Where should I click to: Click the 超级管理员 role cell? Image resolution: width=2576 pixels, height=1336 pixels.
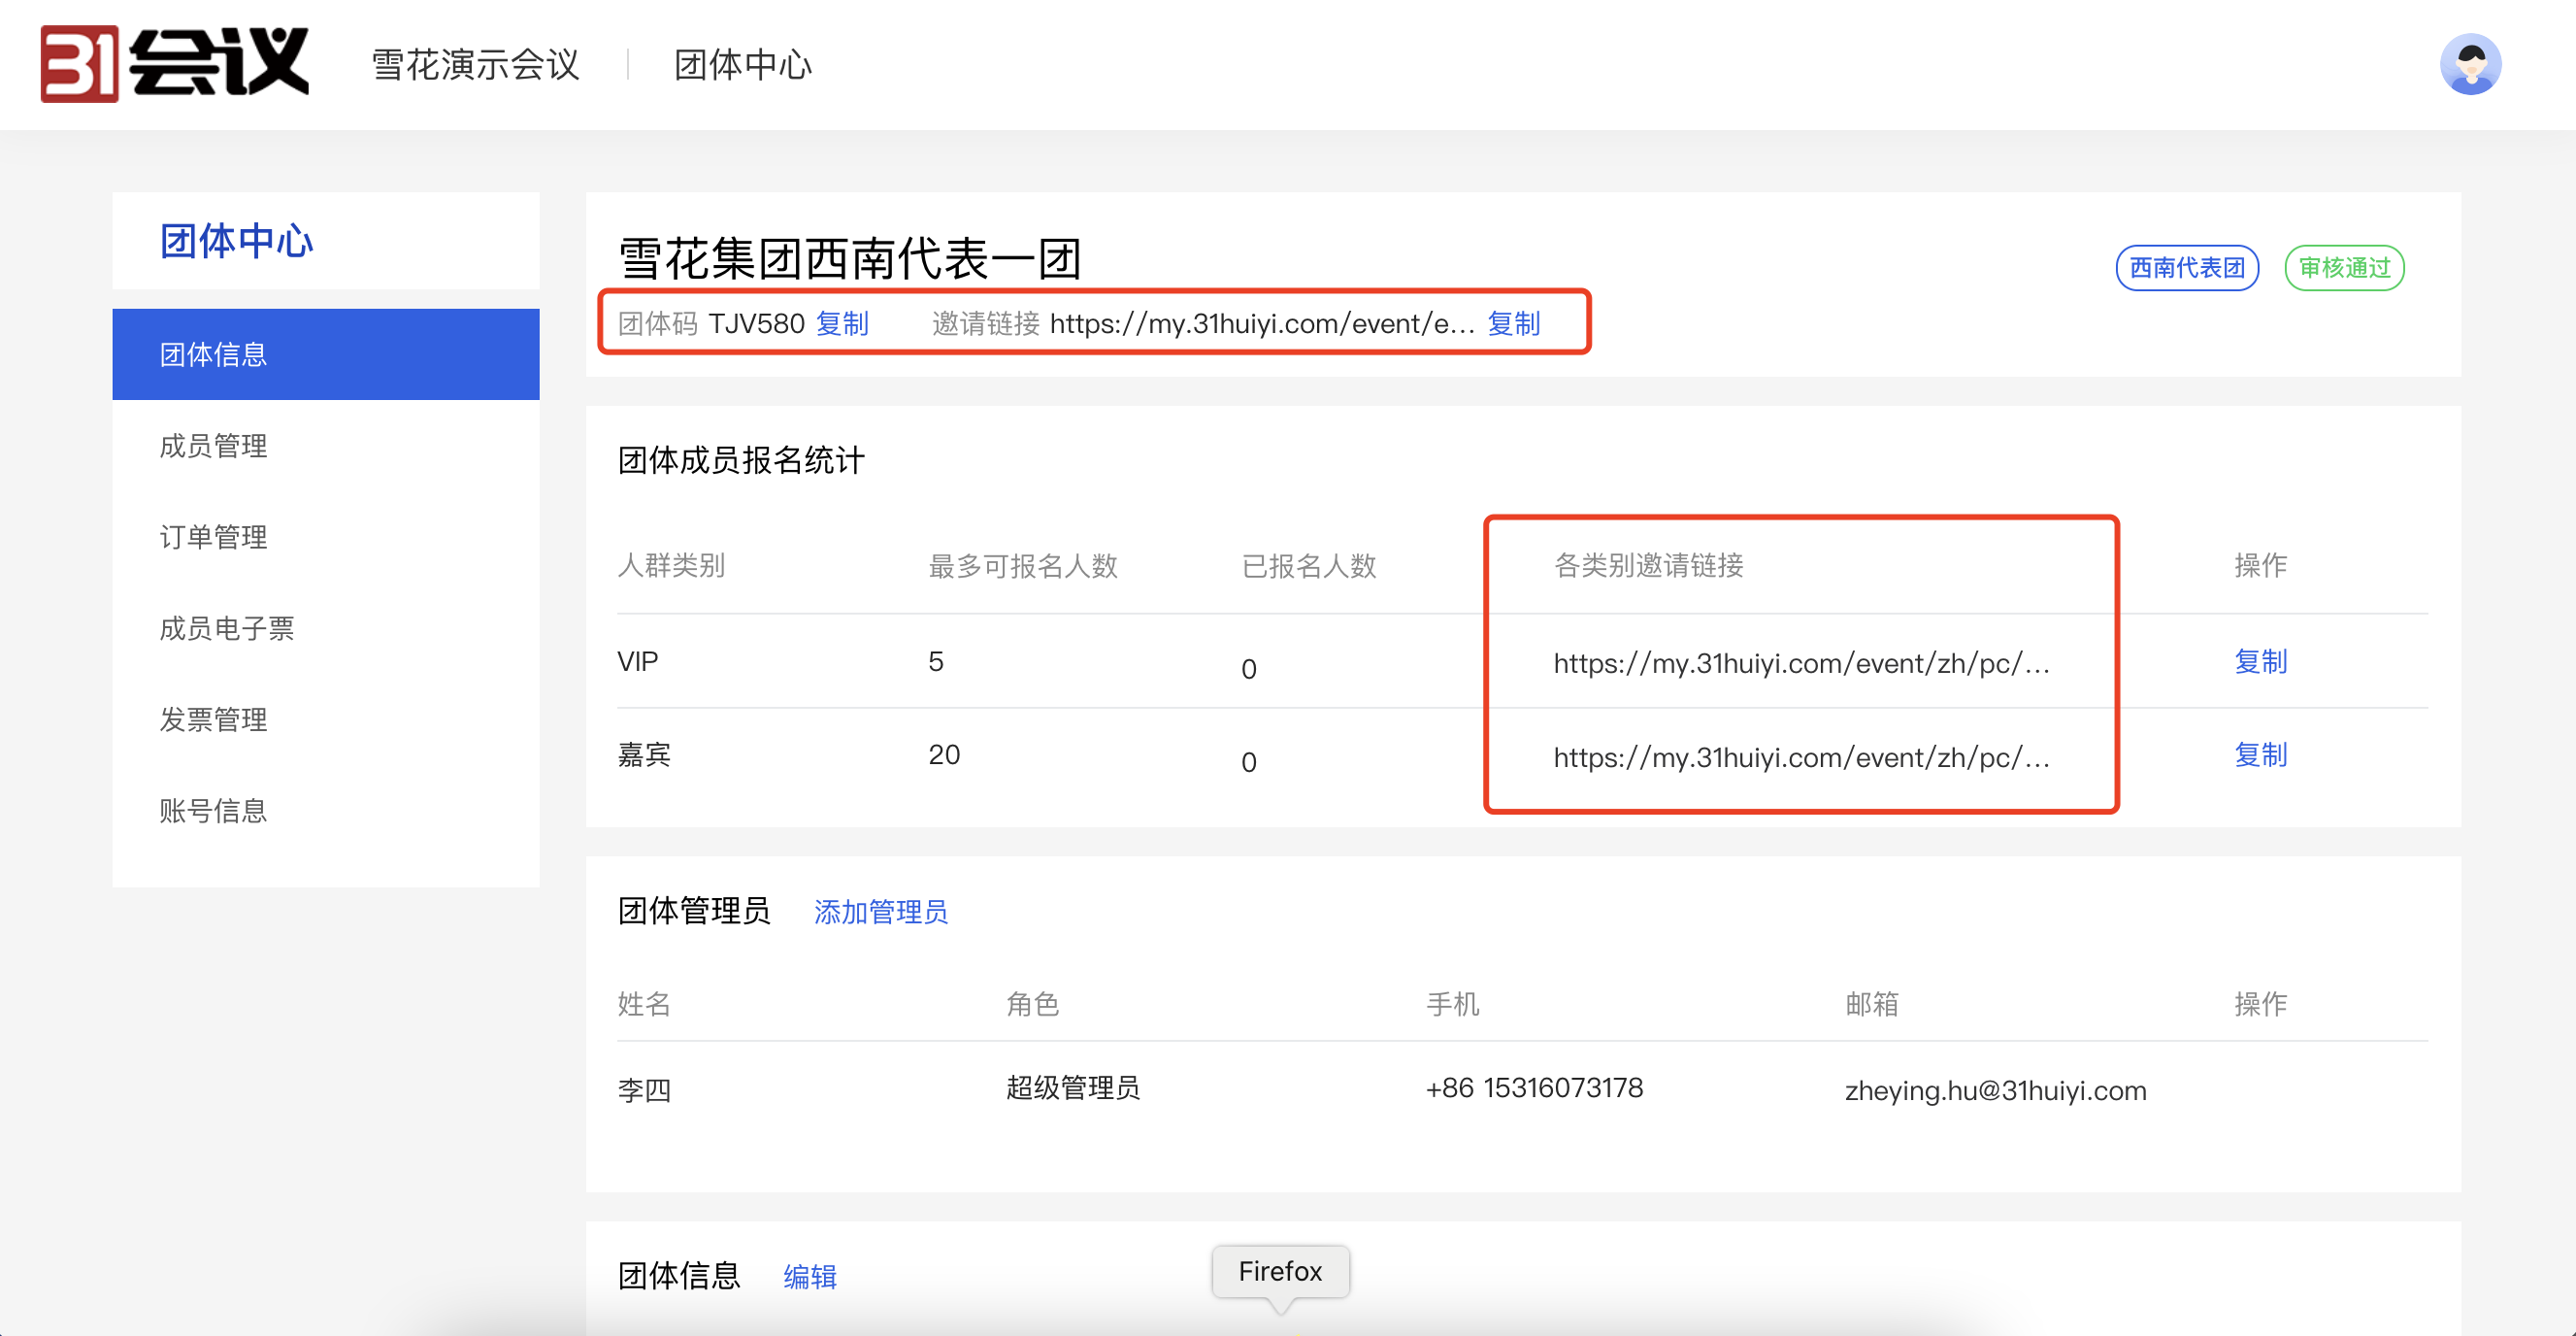coord(1073,1087)
